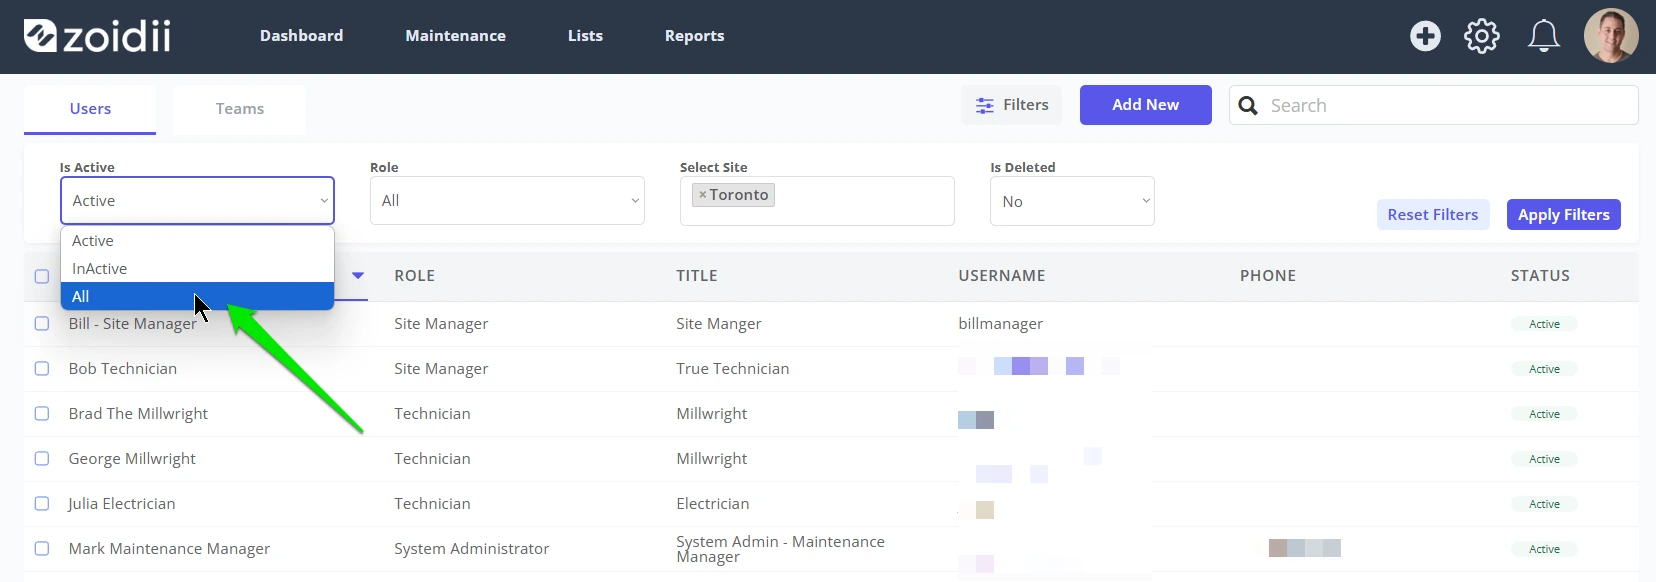
Task: Toggle the Filters button
Action: [1012, 105]
